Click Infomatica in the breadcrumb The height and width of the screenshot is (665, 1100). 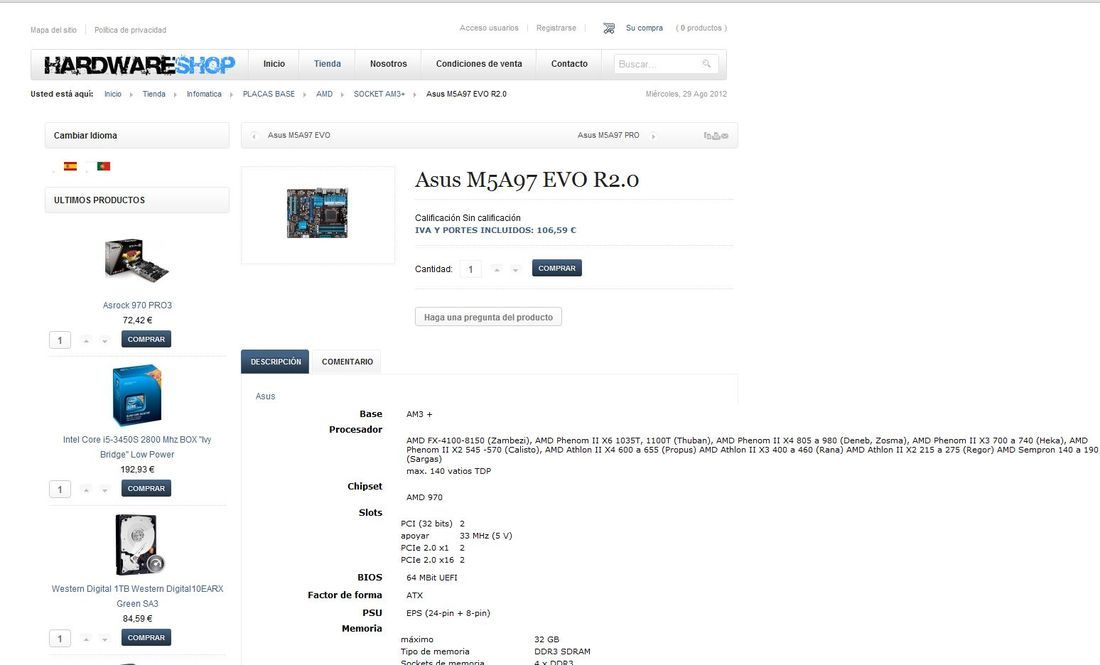point(204,94)
